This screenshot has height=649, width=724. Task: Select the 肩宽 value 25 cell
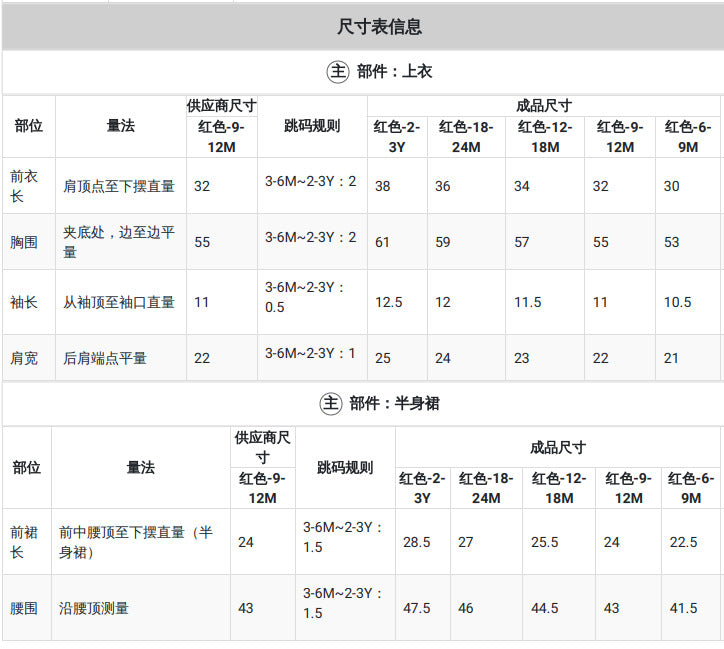397,358
